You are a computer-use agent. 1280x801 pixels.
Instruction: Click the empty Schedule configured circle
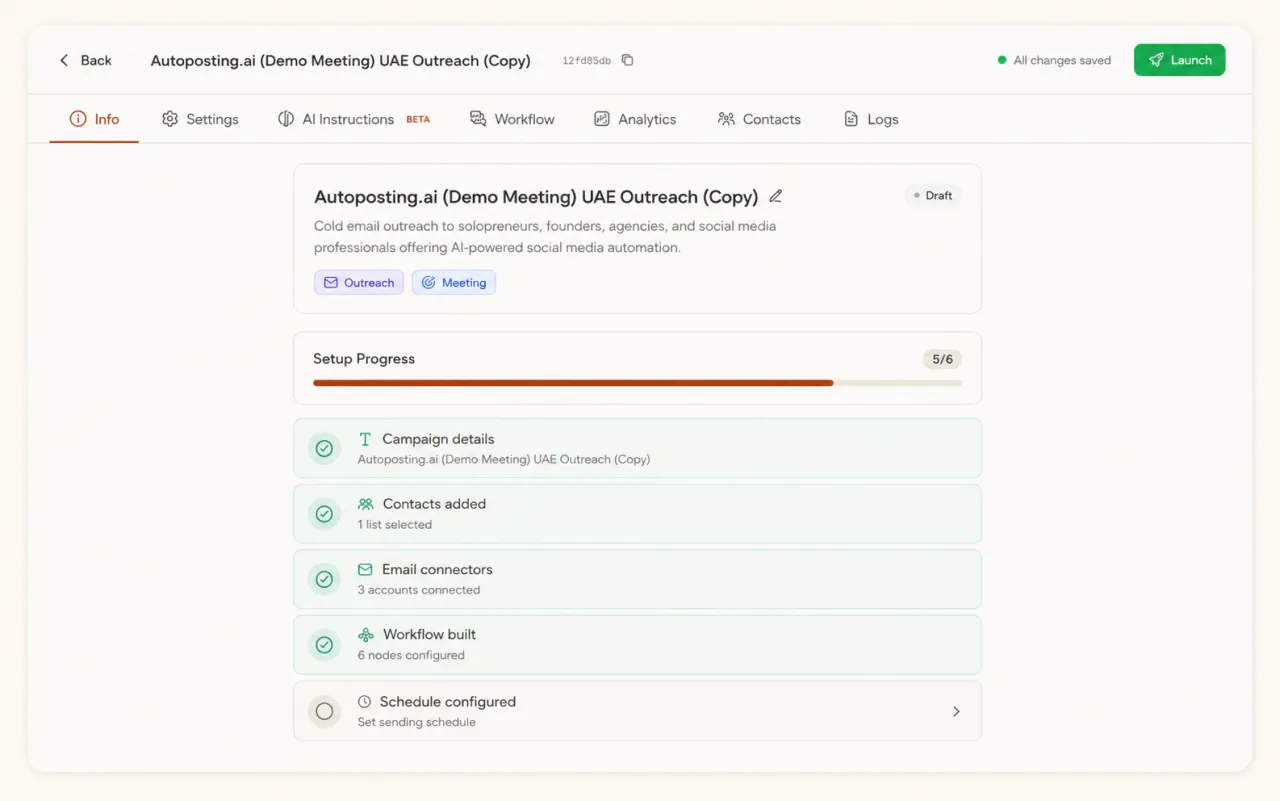click(324, 712)
